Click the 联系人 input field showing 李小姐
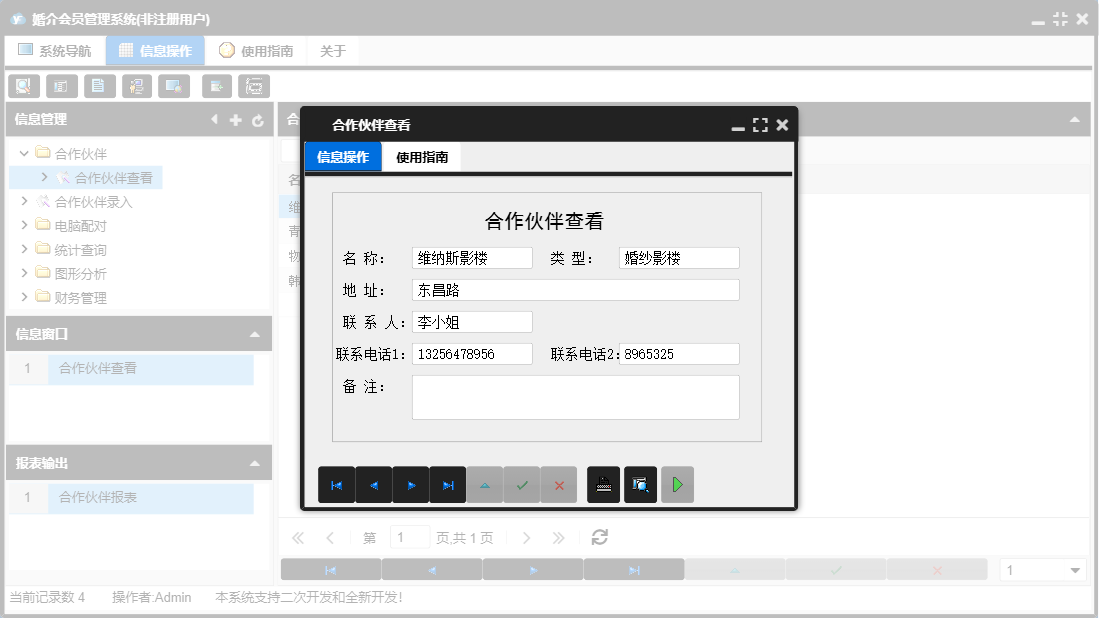Screen dimensions: 1099x618 [x=472, y=321]
